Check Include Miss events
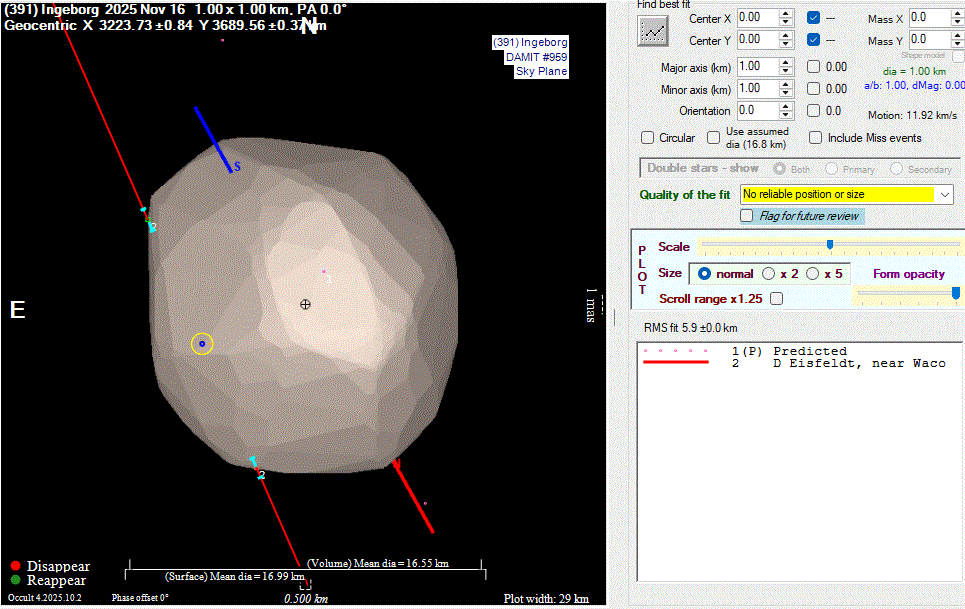This screenshot has width=965, height=609. [x=816, y=138]
